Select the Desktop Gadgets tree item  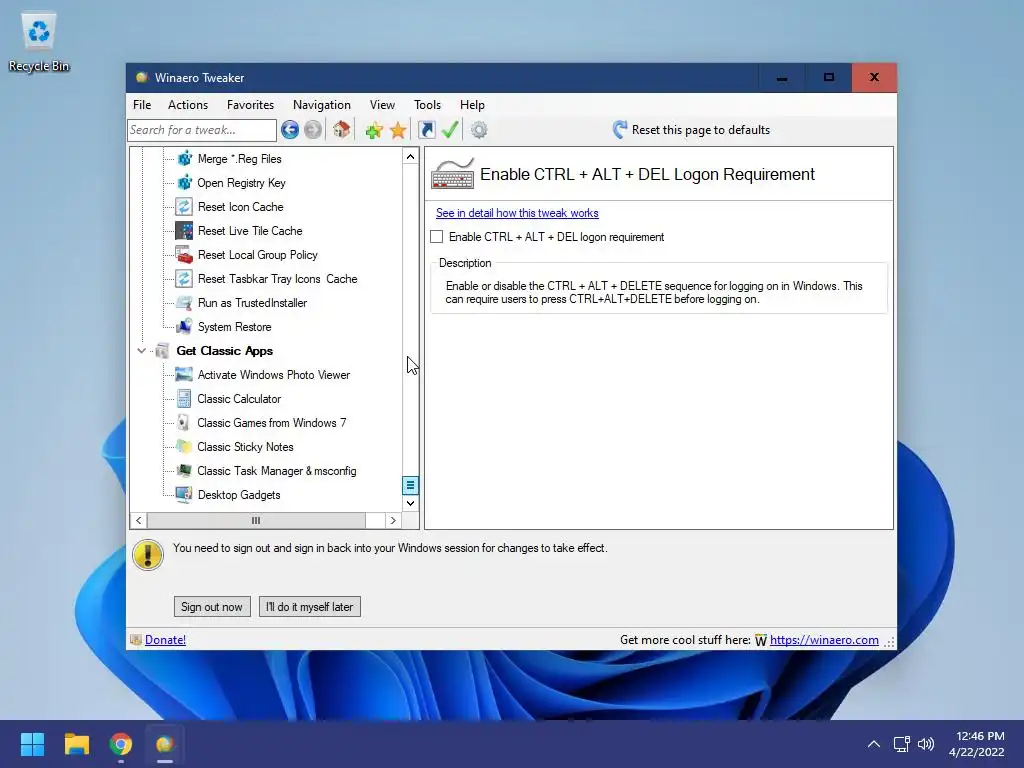239,495
